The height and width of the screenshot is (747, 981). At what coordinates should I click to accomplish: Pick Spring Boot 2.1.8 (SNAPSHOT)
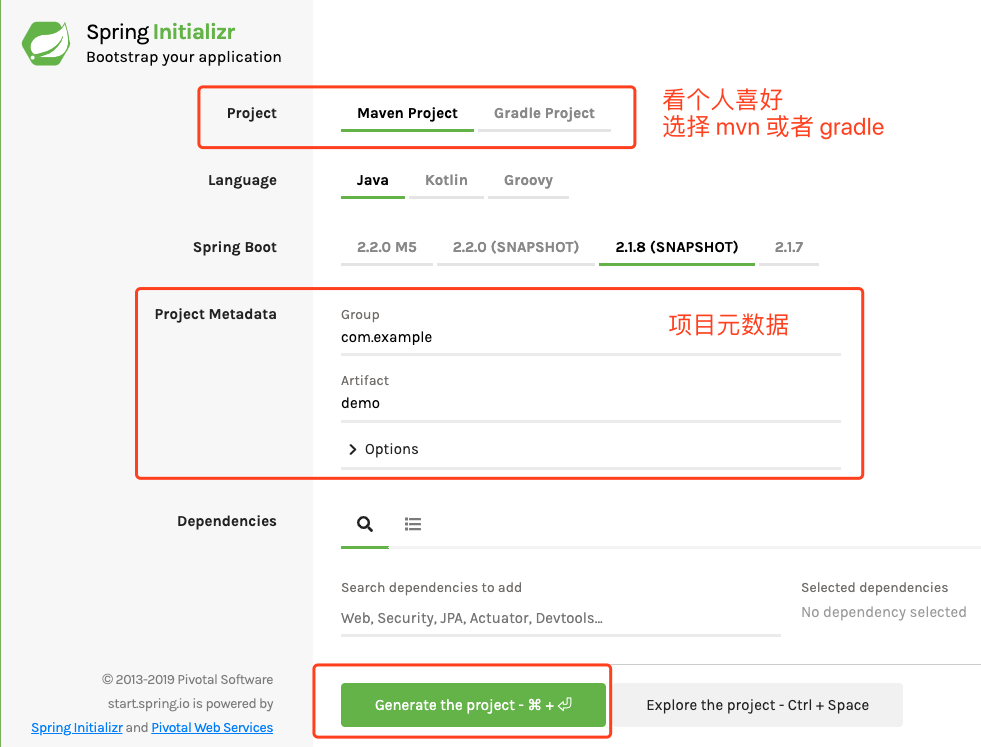[677, 247]
